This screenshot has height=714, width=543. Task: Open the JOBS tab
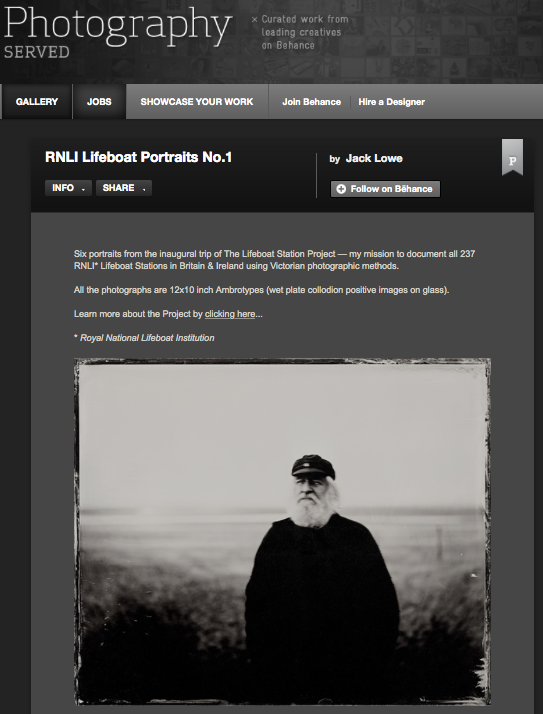click(99, 102)
